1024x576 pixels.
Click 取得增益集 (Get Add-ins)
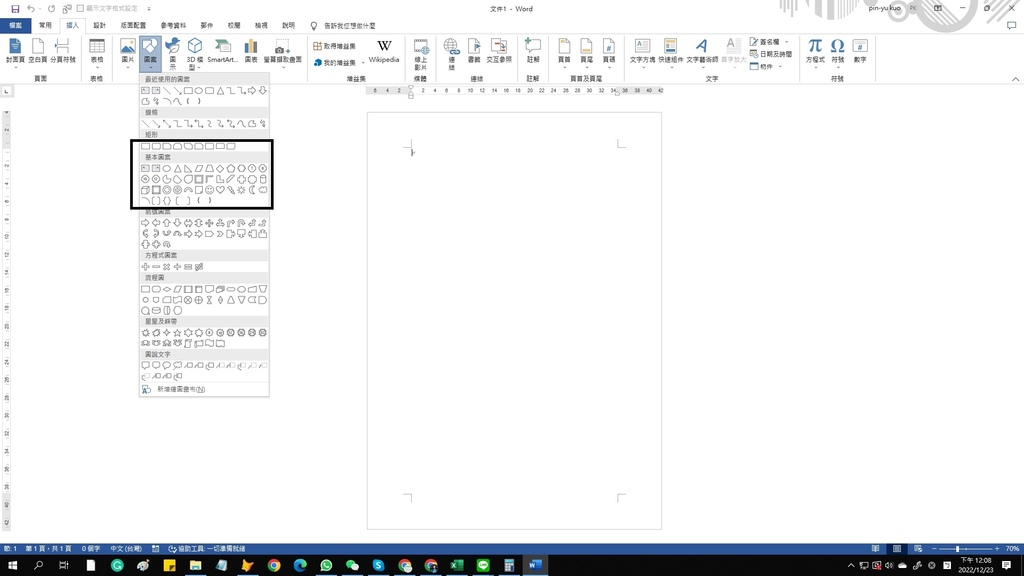[x=334, y=46]
